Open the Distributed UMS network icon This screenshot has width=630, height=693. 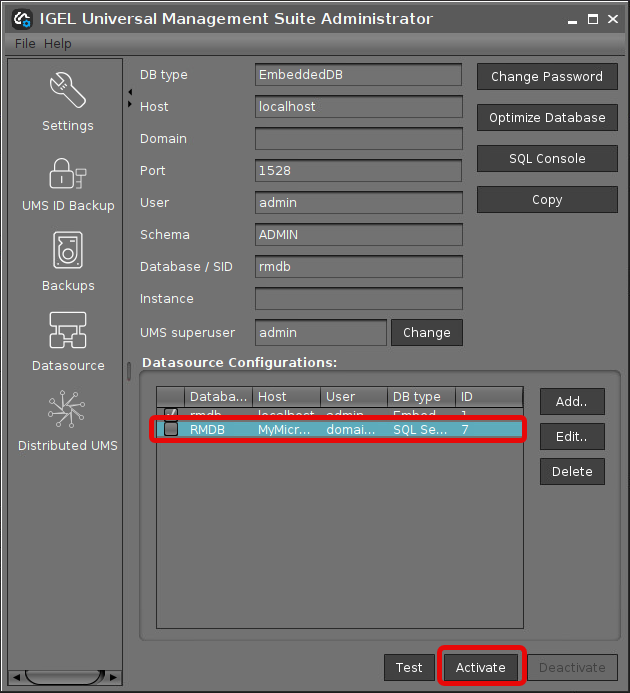coord(67,412)
